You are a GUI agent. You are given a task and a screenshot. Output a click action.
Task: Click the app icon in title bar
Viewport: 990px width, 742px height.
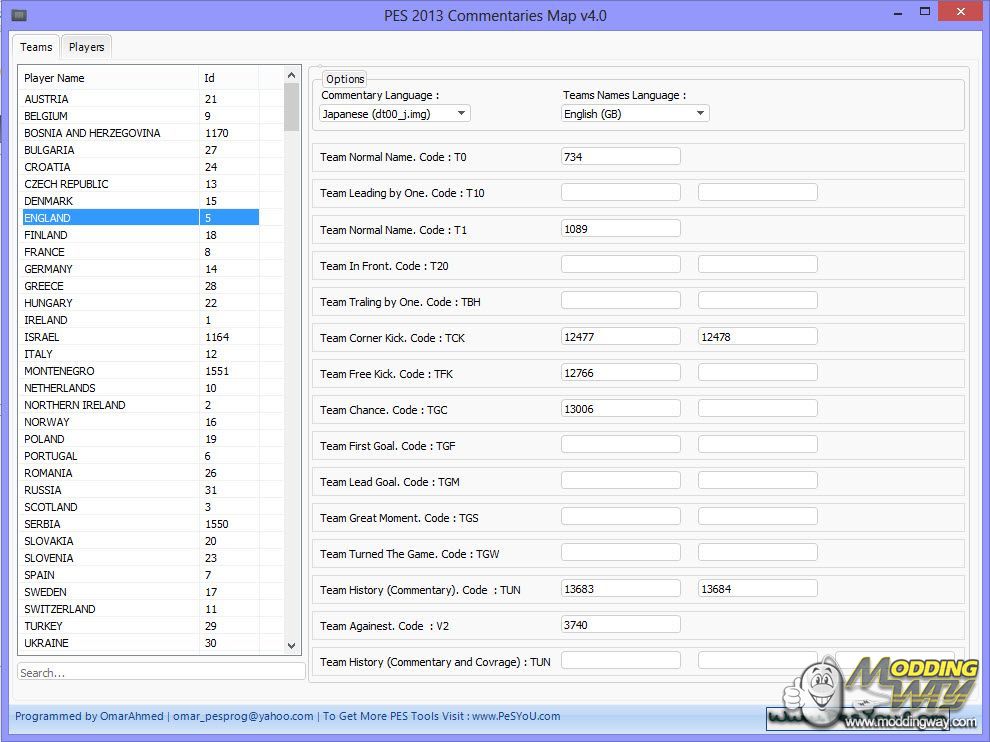pos(19,15)
